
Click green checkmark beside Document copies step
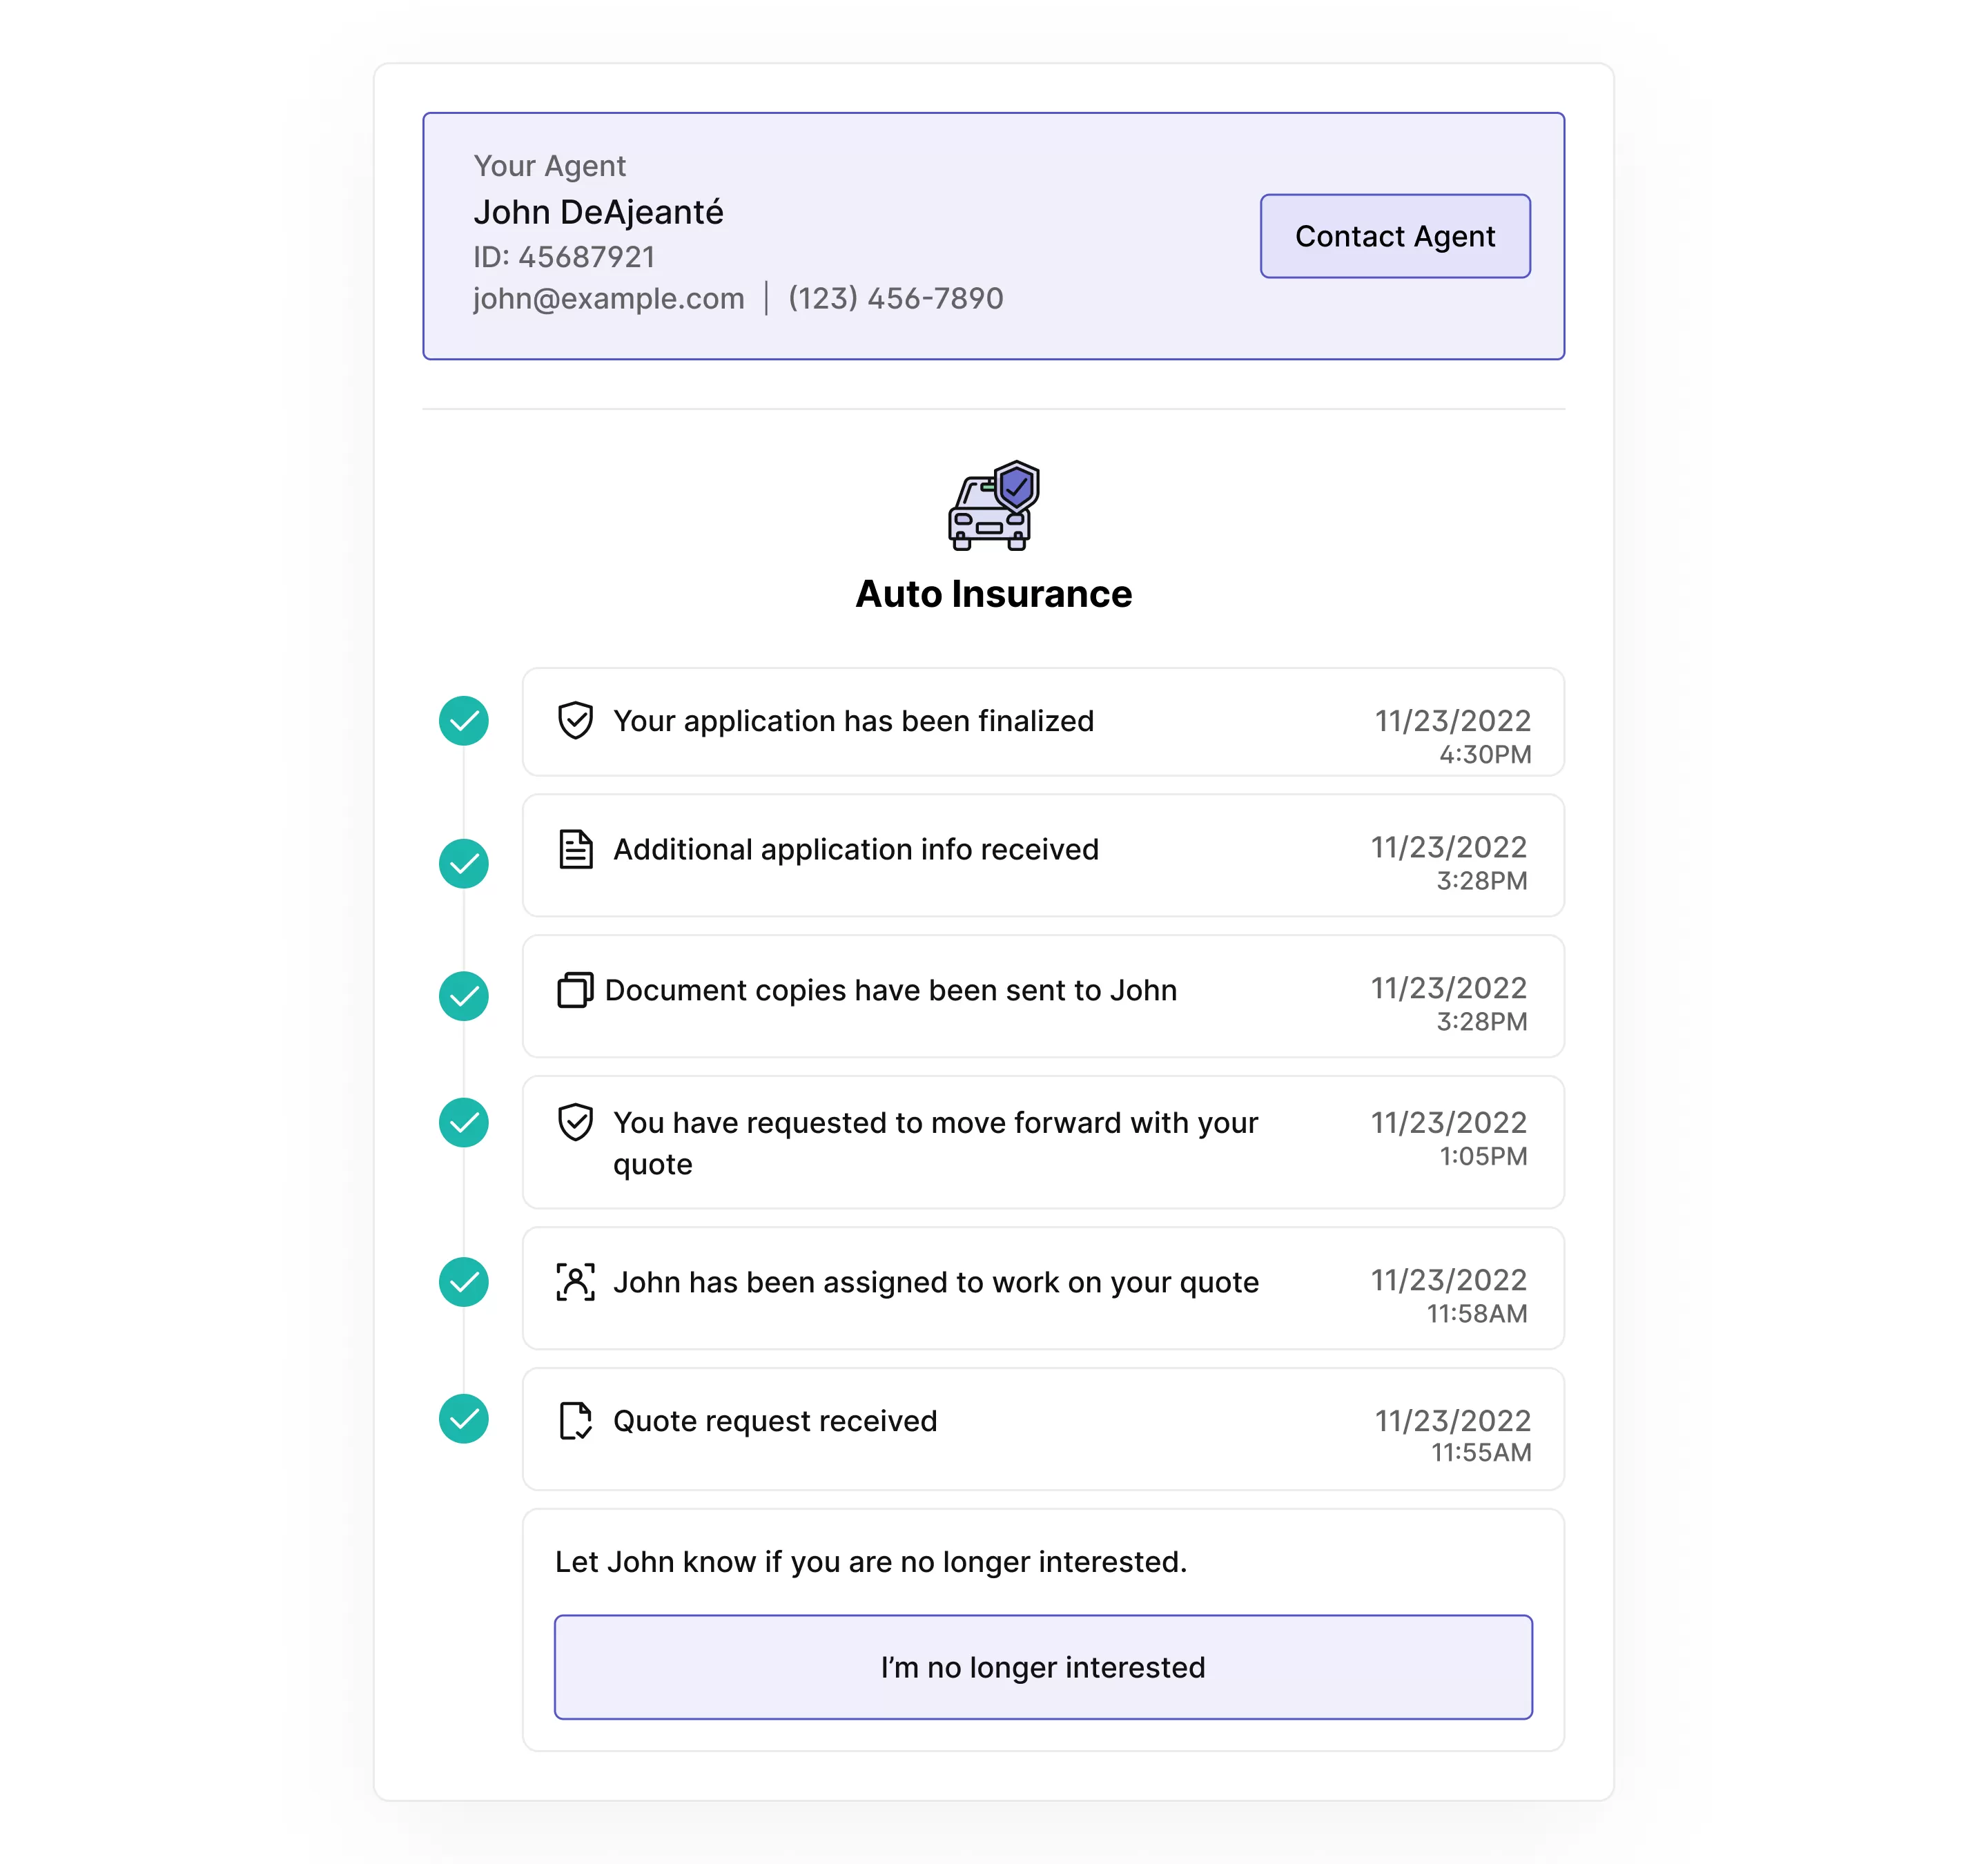click(x=464, y=996)
